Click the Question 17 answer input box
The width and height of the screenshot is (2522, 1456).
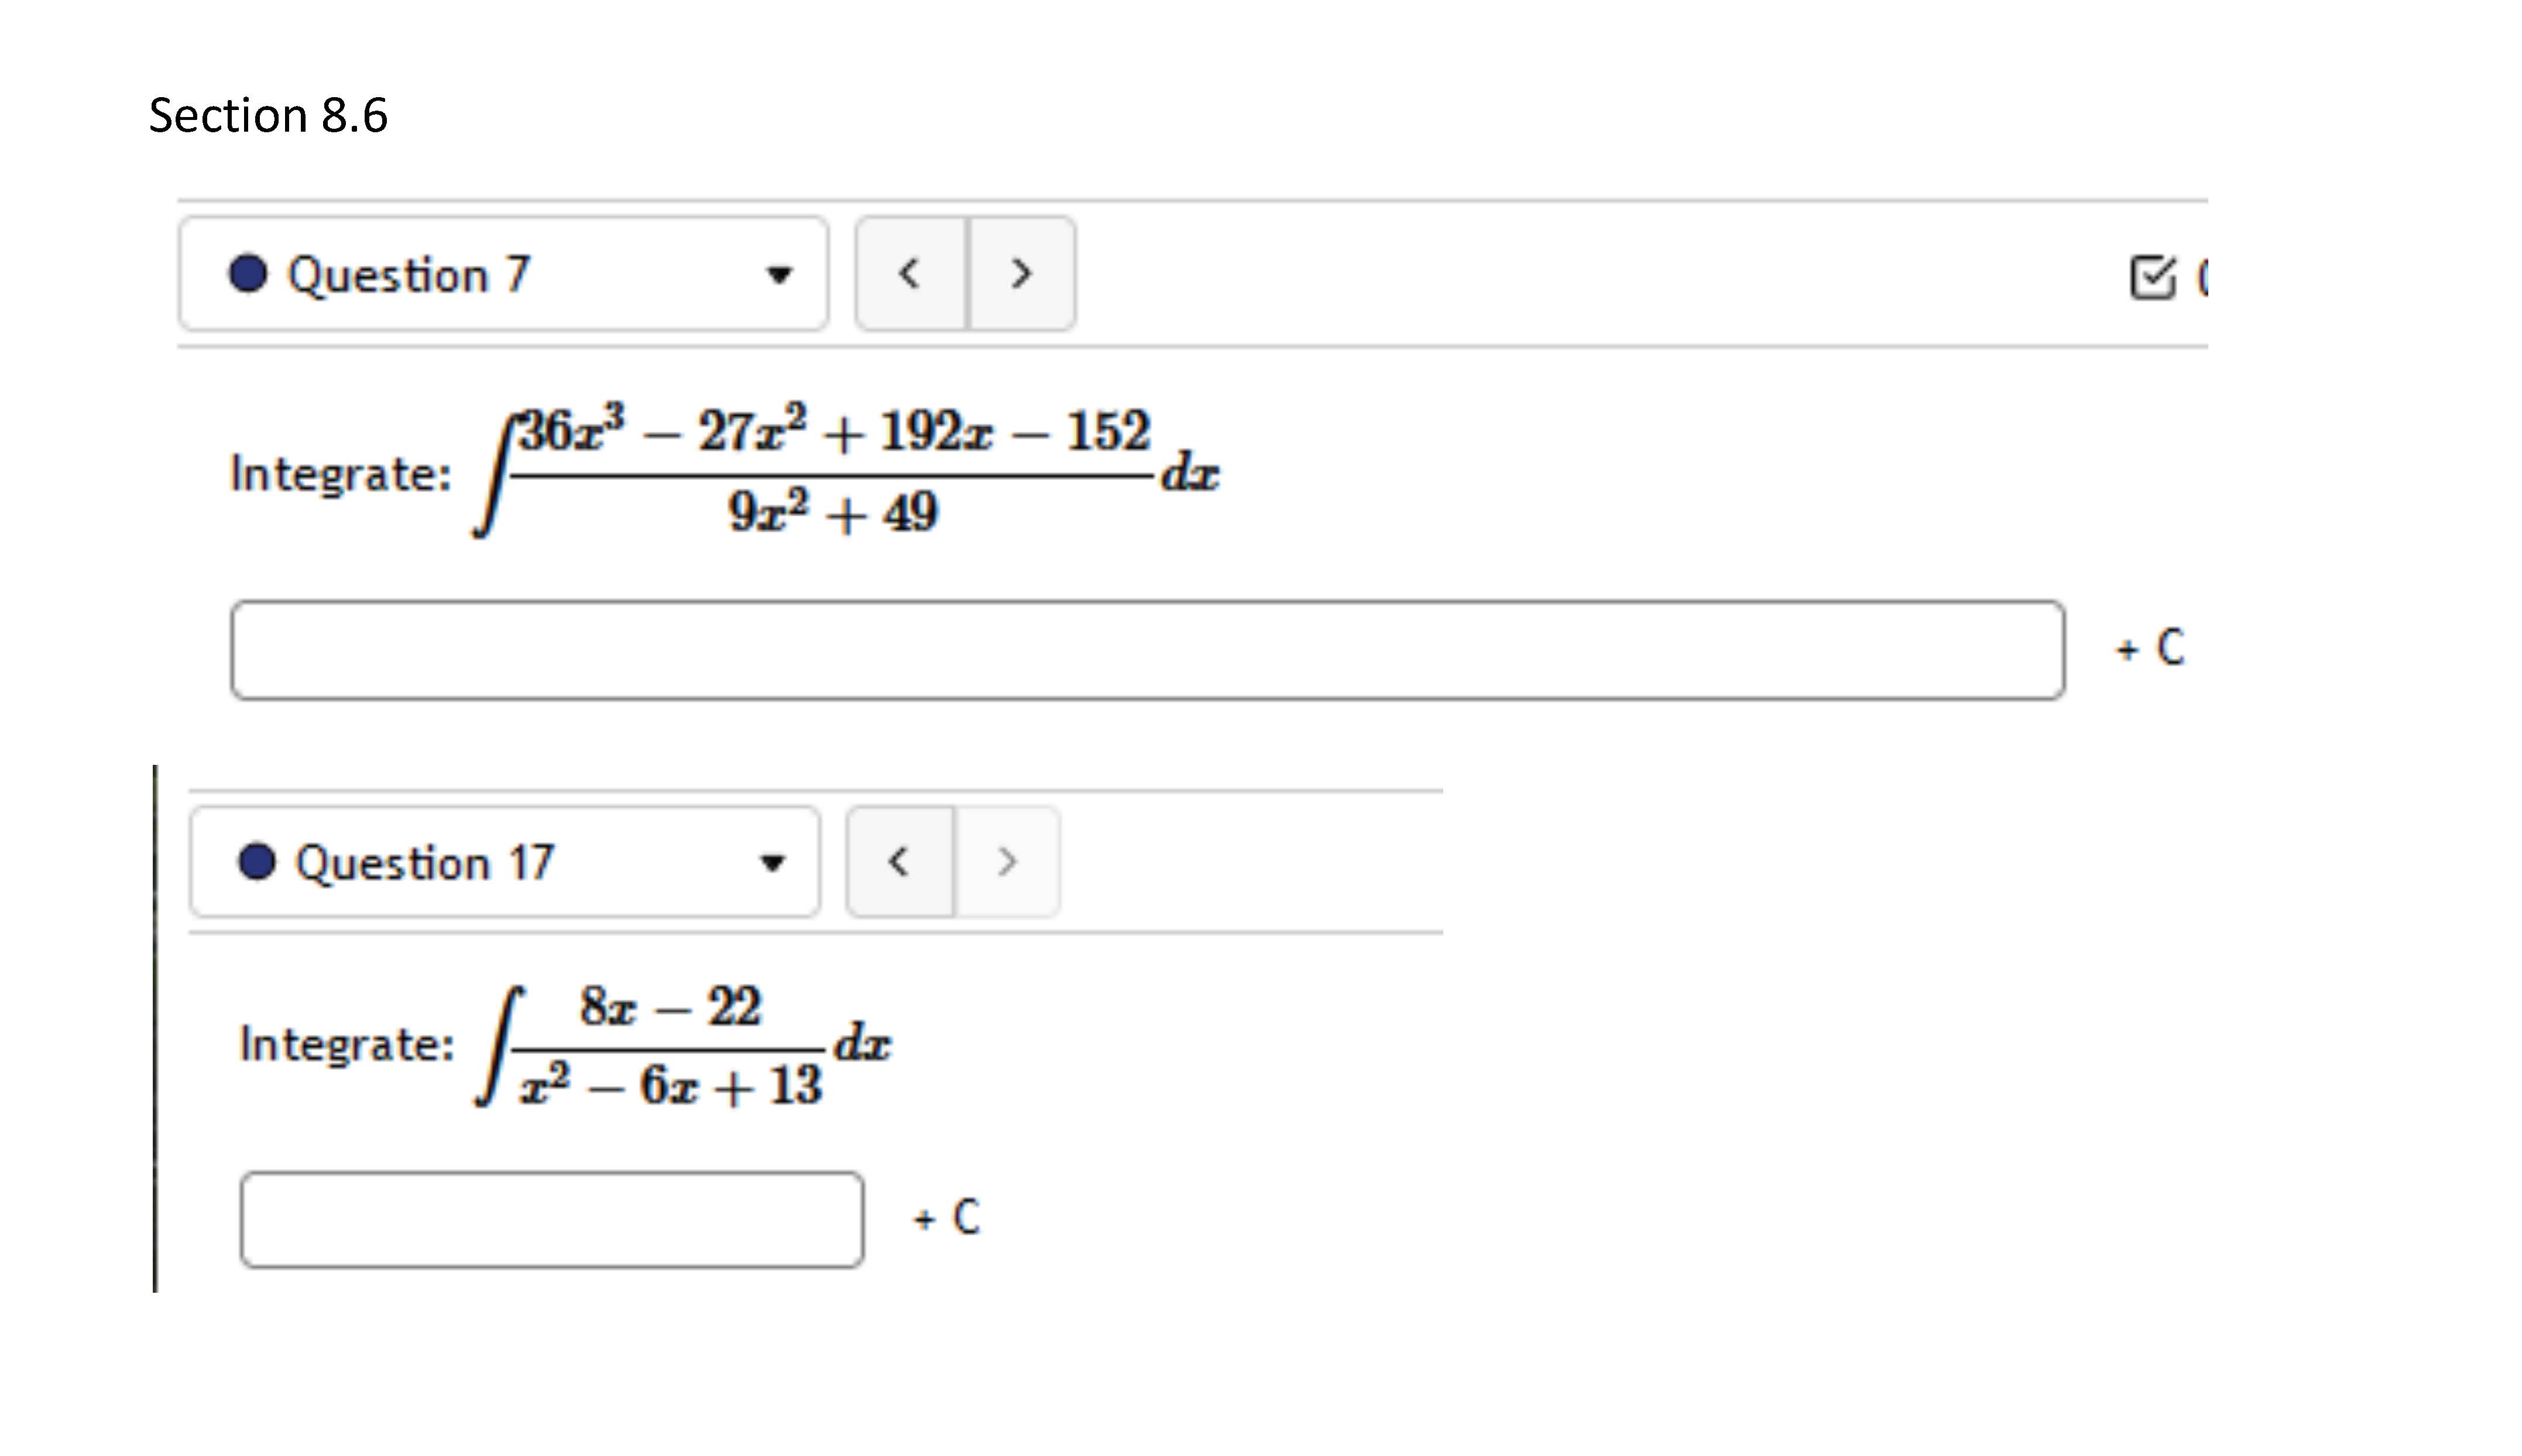[551, 1219]
